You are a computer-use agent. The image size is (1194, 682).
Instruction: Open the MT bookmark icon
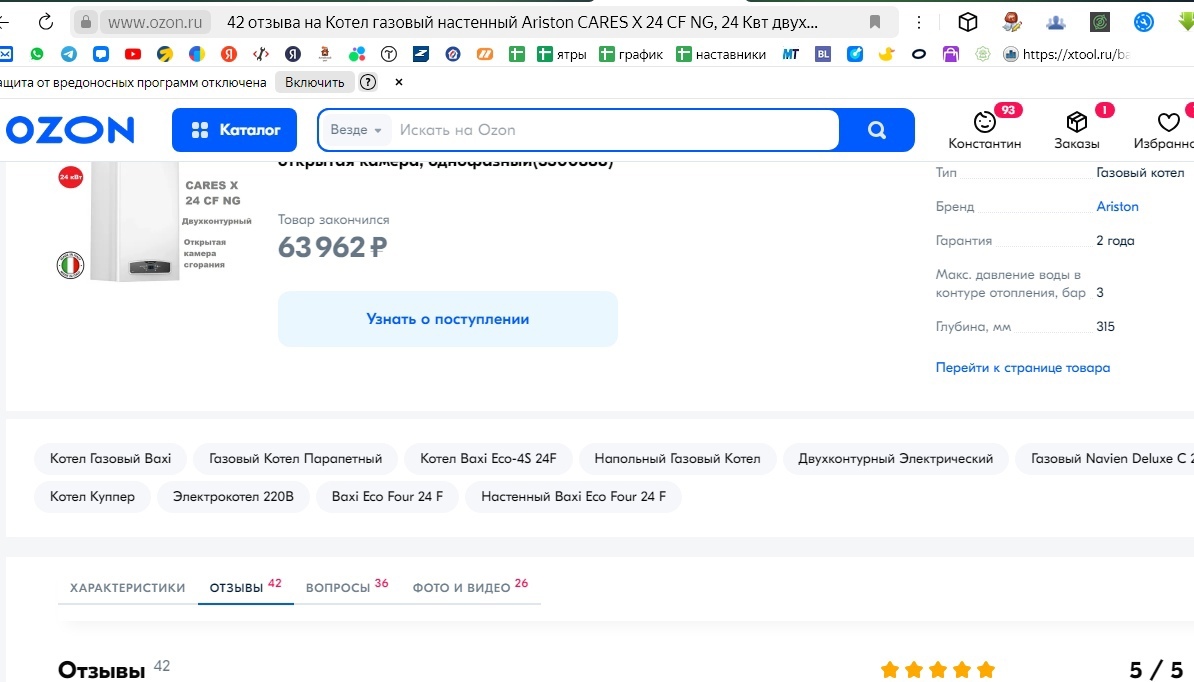click(x=790, y=54)
